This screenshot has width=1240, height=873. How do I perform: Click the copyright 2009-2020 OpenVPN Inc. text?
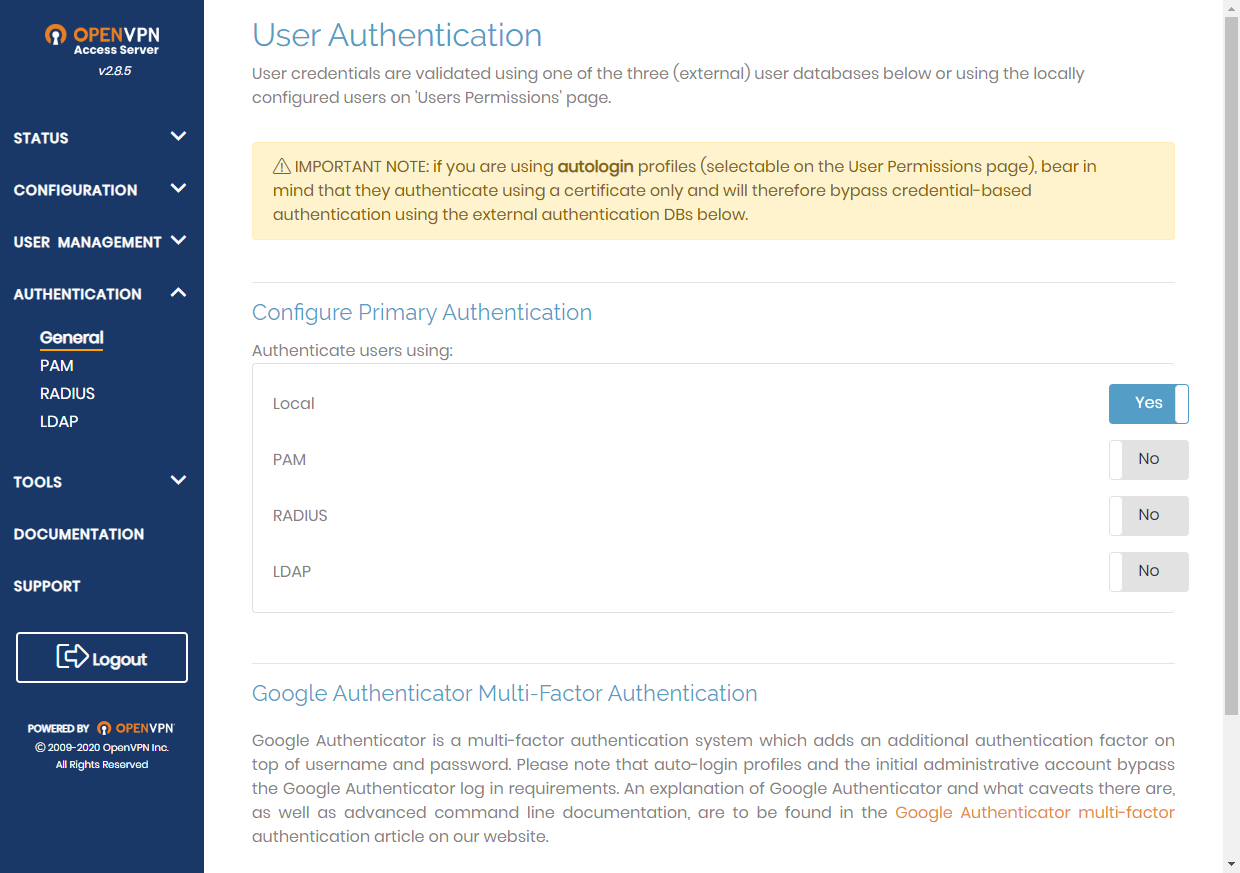point(102,747)
